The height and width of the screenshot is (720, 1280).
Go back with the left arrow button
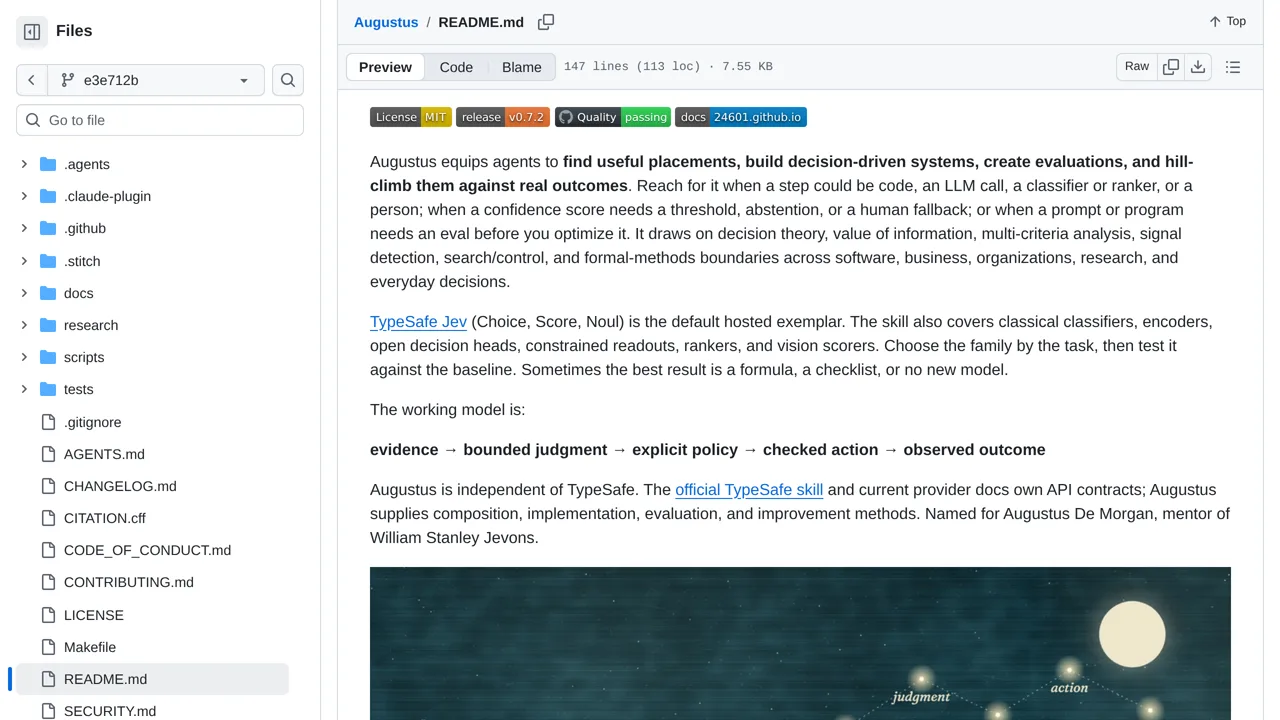click(x=31, y=80)
